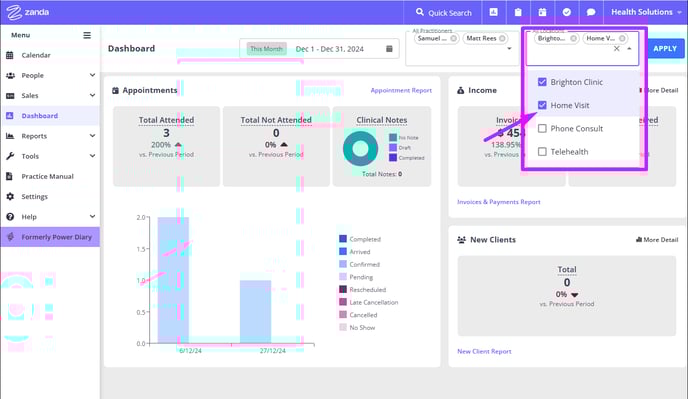Click the Settings gear sidebar icon
The image size is (688, 399).
coord(10,197)
